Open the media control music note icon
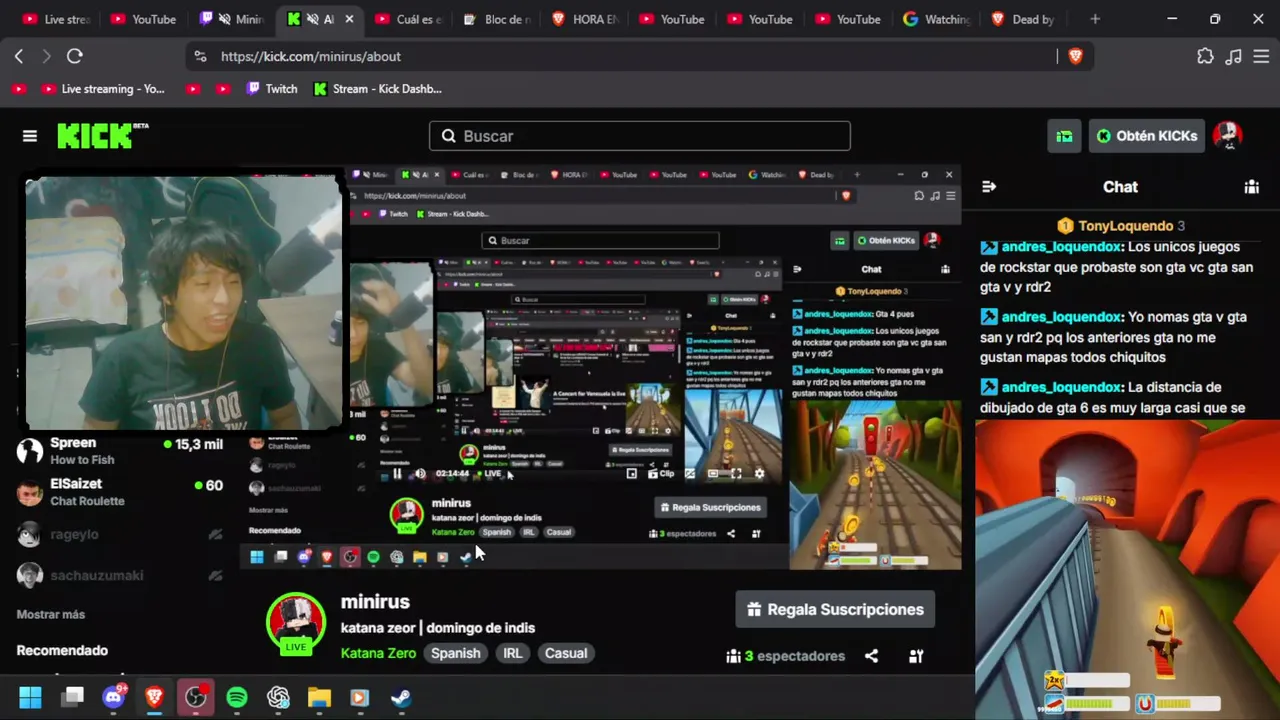The image size is (1280, 720). point(1233,57)
